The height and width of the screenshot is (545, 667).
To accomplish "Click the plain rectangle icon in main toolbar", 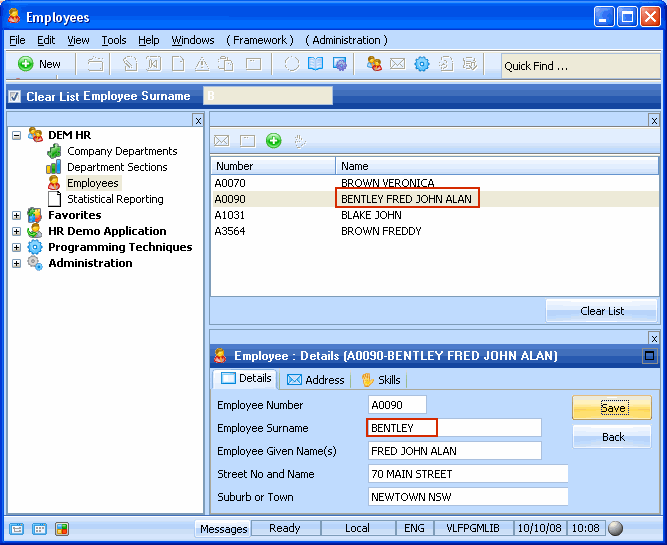I will point(254,64).
